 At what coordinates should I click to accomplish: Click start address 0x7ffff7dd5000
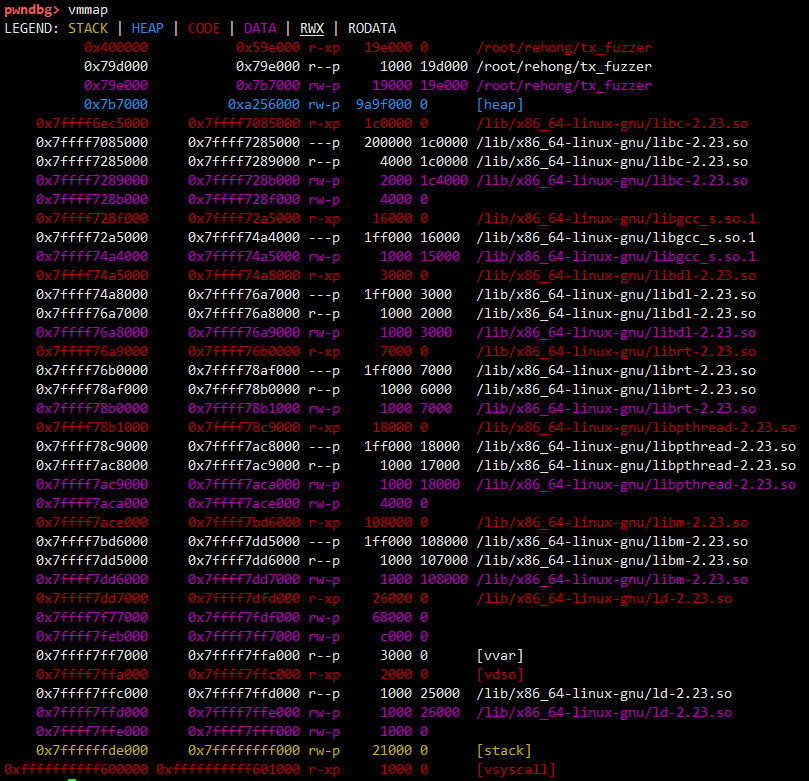[x=92, y=561]
